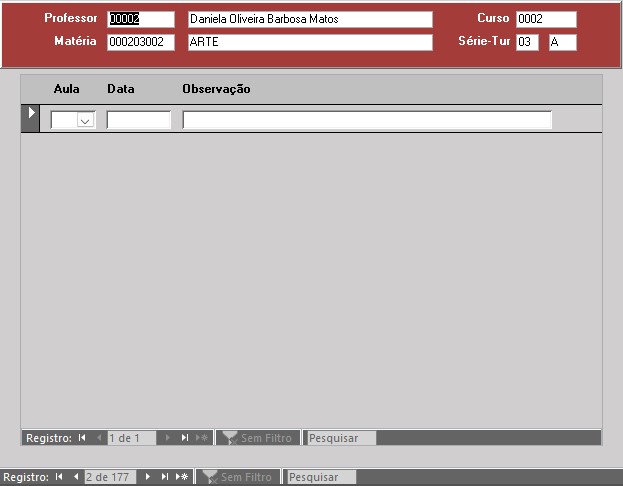Go to next record in main bottom navigator
The image size is (623, 486).
tap(147, 476)
